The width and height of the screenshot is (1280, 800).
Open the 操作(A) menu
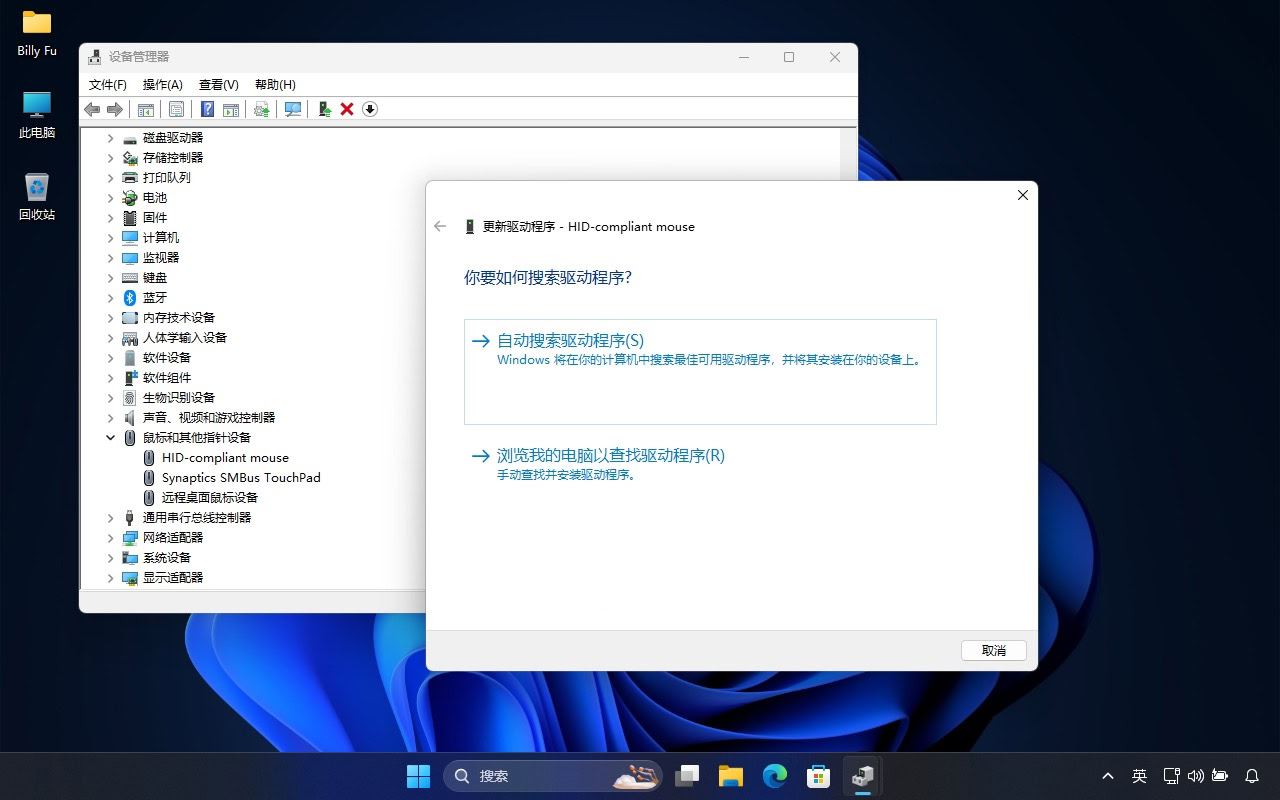pos(162,85)
